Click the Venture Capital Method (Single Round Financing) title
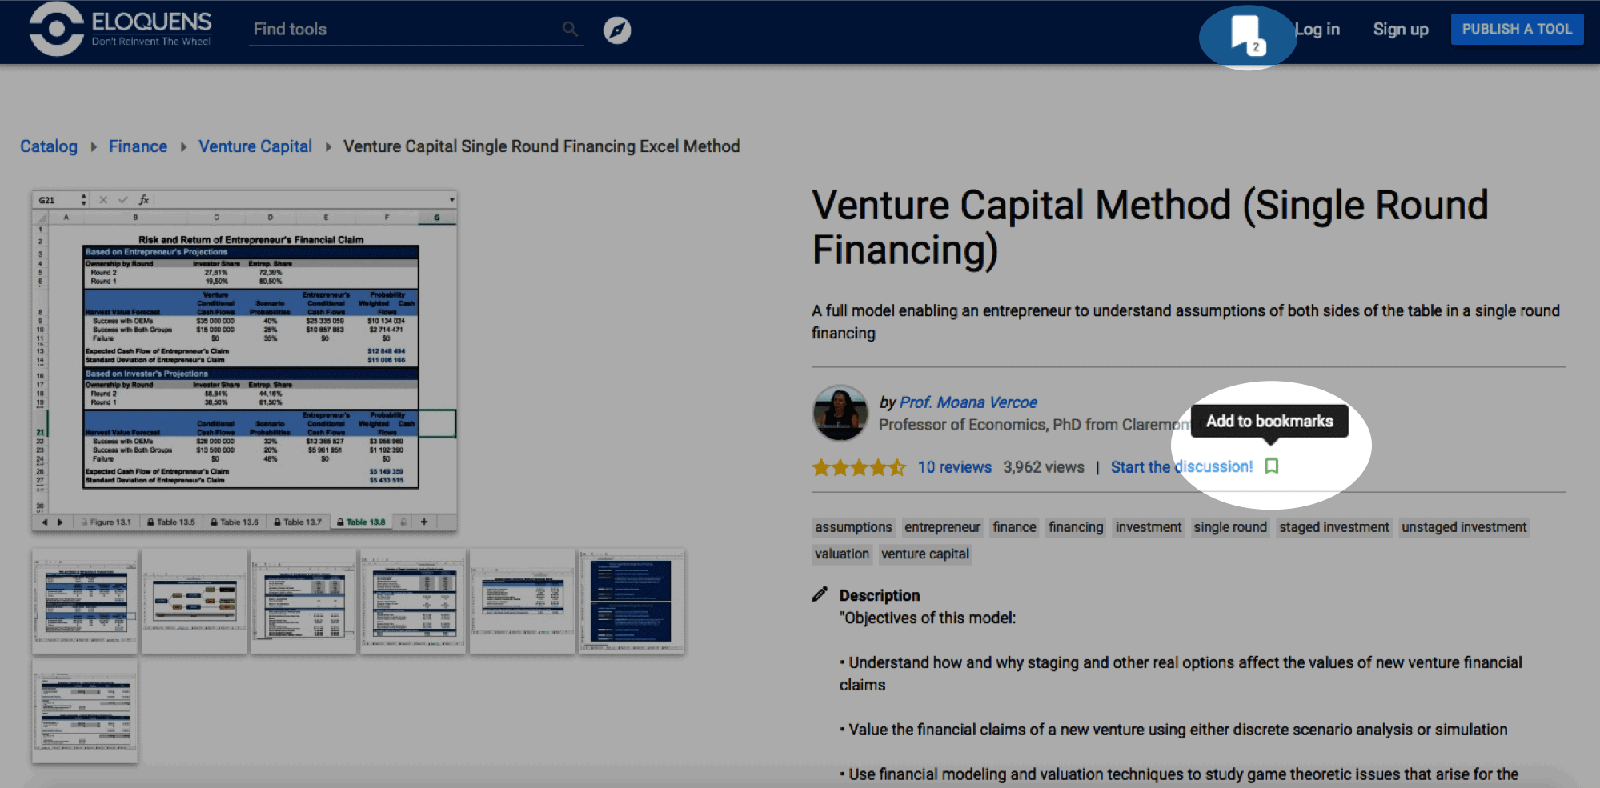This screenshot has height=788, width=1600. 1150,227
